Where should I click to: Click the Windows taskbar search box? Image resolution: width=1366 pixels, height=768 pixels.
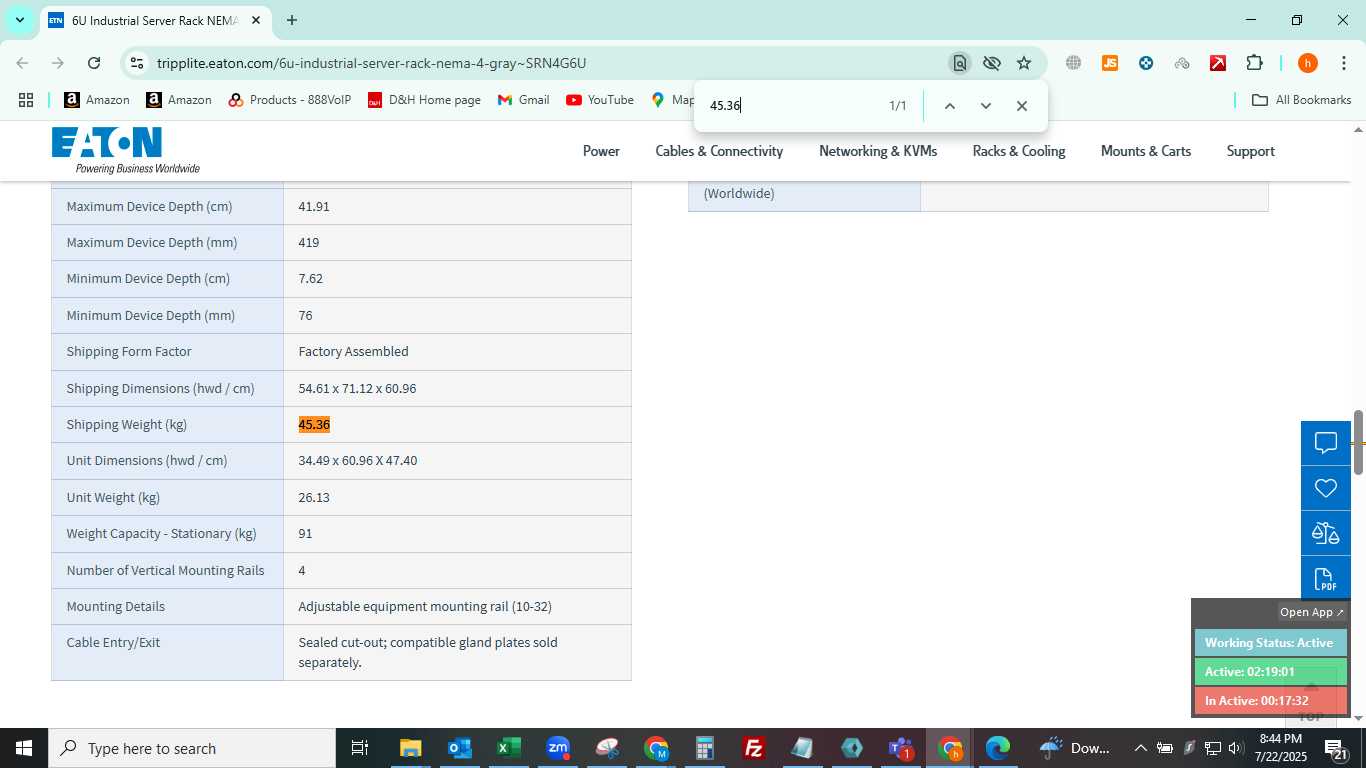tap(192, 748)
